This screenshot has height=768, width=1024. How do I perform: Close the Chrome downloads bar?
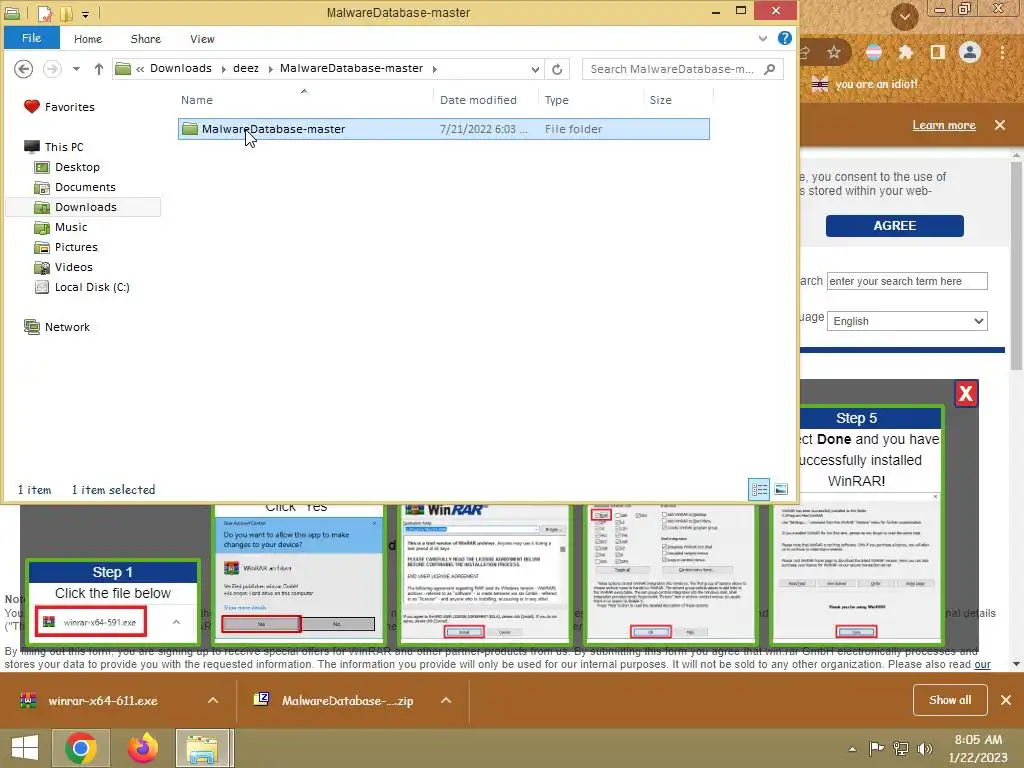1006,700
